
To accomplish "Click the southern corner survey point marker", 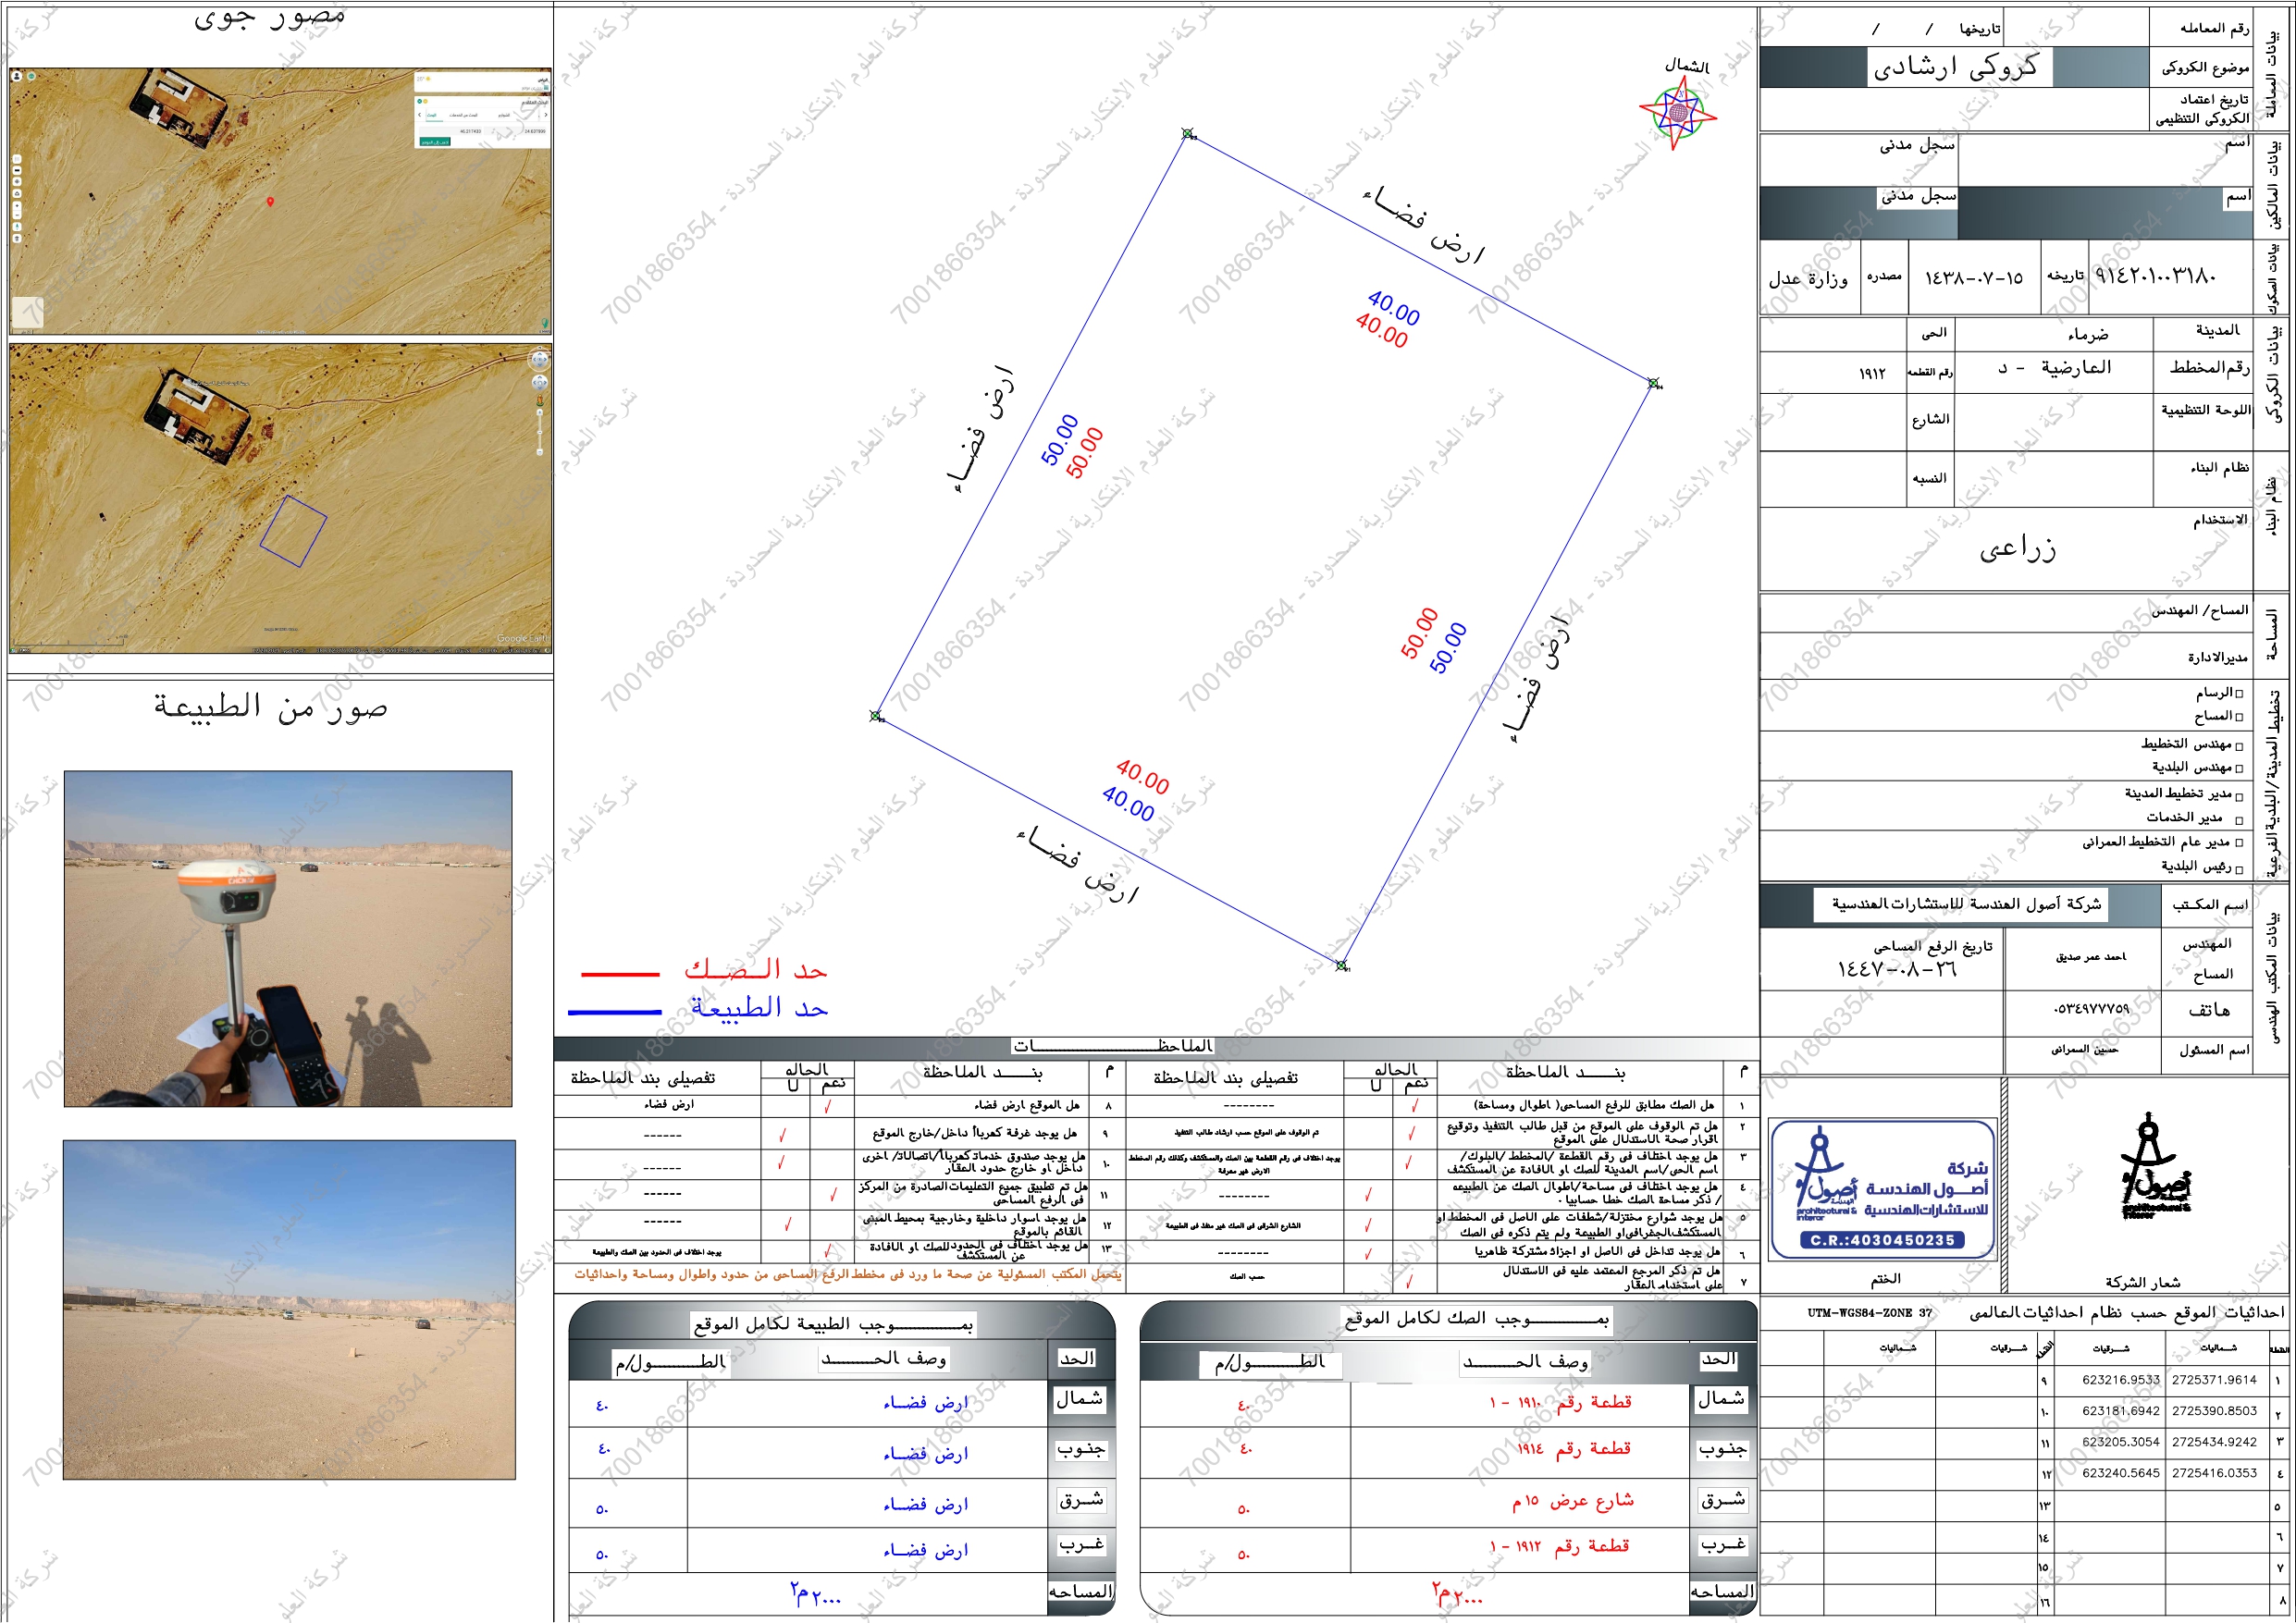I will (x=1341, y=965).
